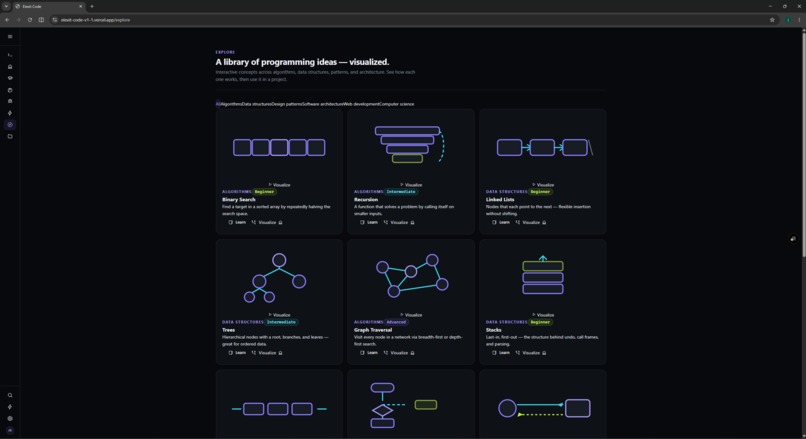Click the 'Stacks' card title
The image size is (806, 439).
(x=493, y=330)
